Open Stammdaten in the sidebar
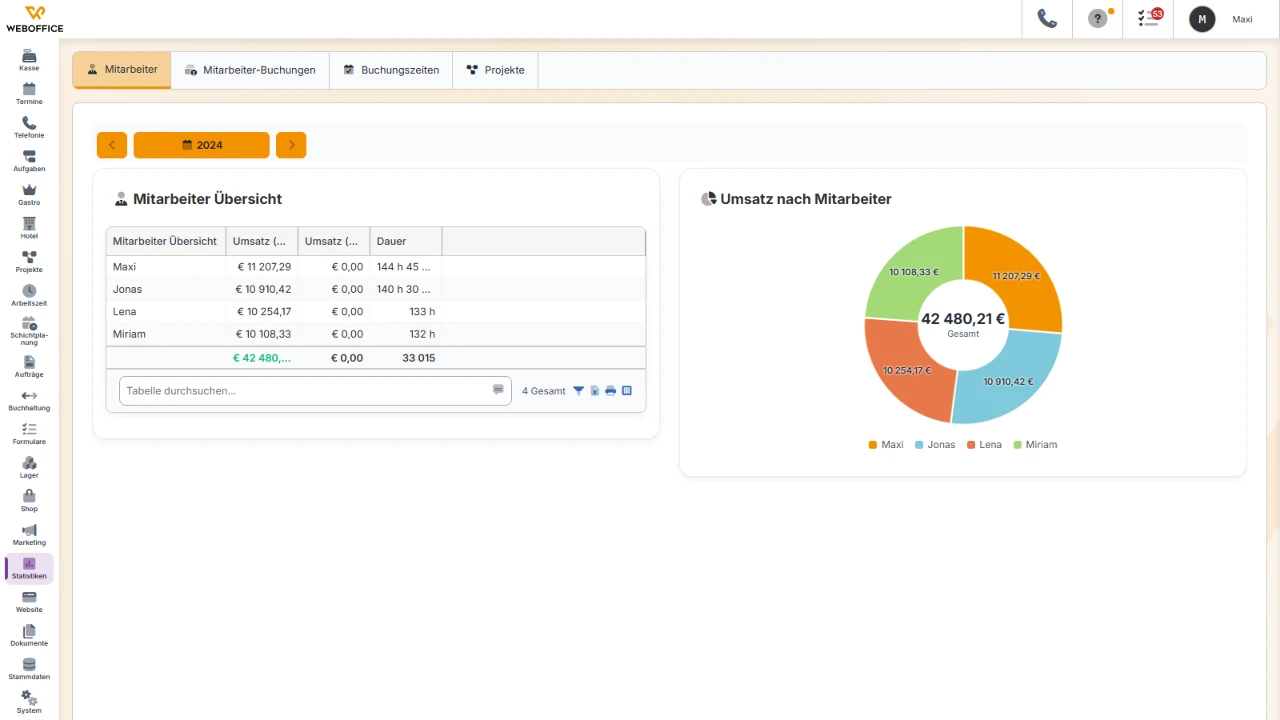The height and width of the screenshot is (720, 1280). [29, 669]
